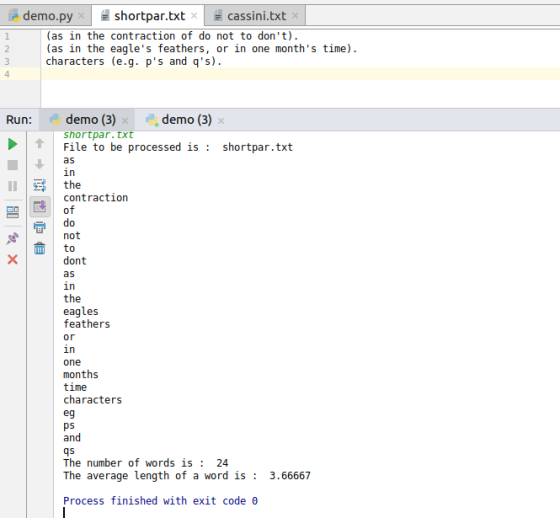This screenshot has height=518, width=560.
Task: Select the second demo (3) run tab
Action: click(x=184, y=120)
